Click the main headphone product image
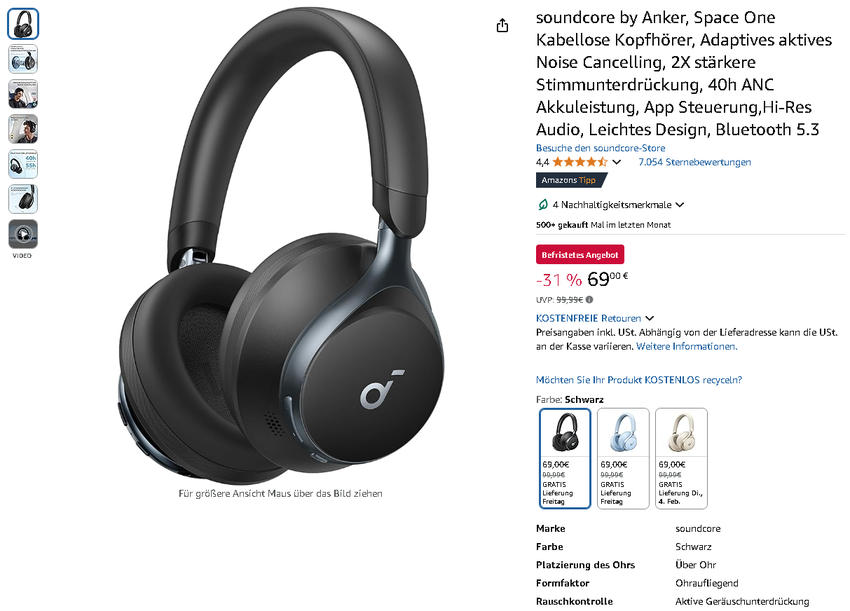The image size is (850, 611). [281, 247]
